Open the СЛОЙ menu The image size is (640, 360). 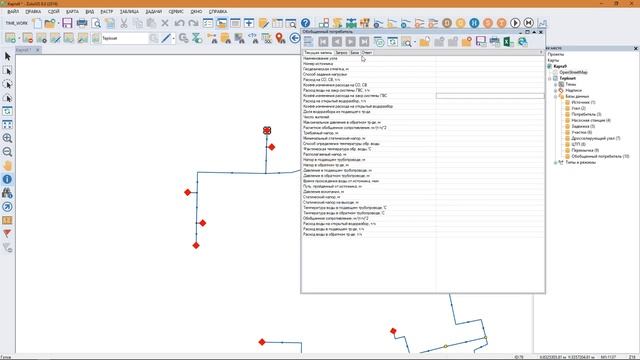click(53, 11)
